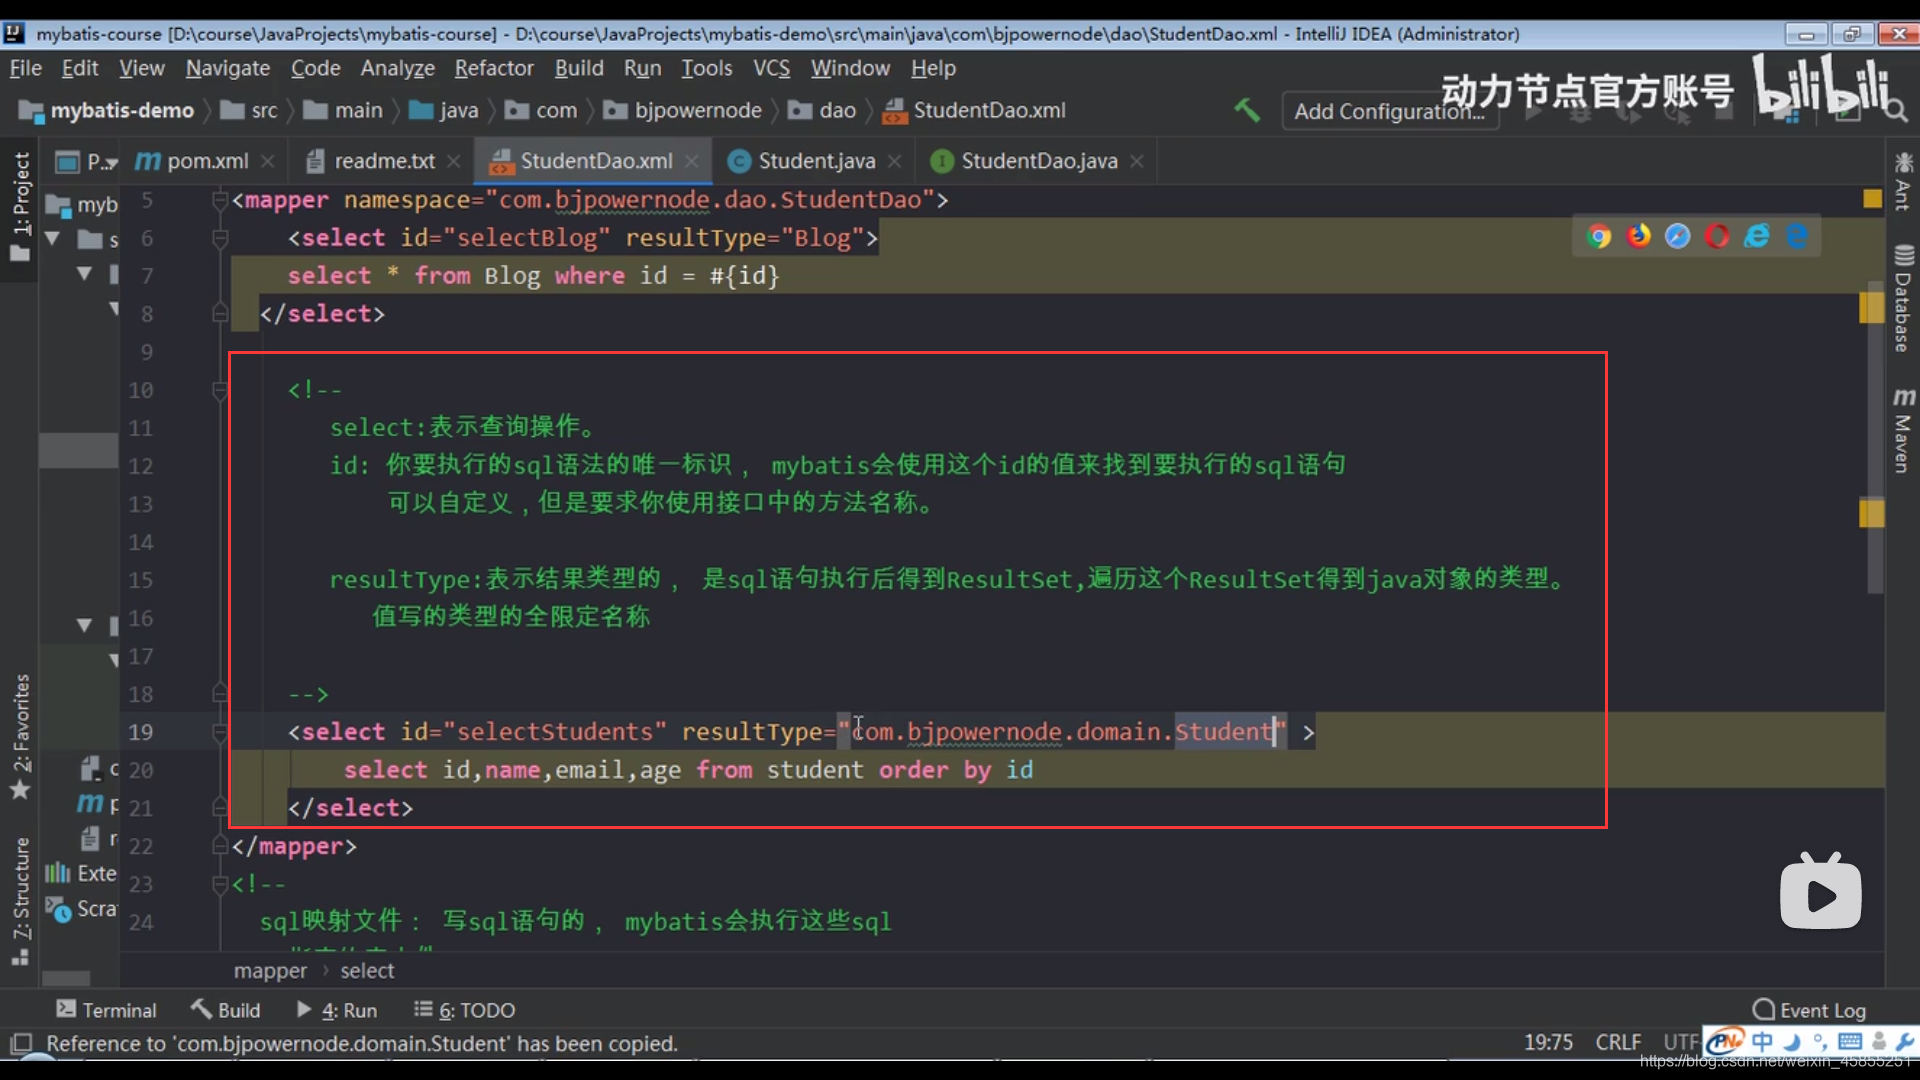This screenshot has height=1080, width=1920.
Task: Open the Tools menu
Action: (706, 68)
